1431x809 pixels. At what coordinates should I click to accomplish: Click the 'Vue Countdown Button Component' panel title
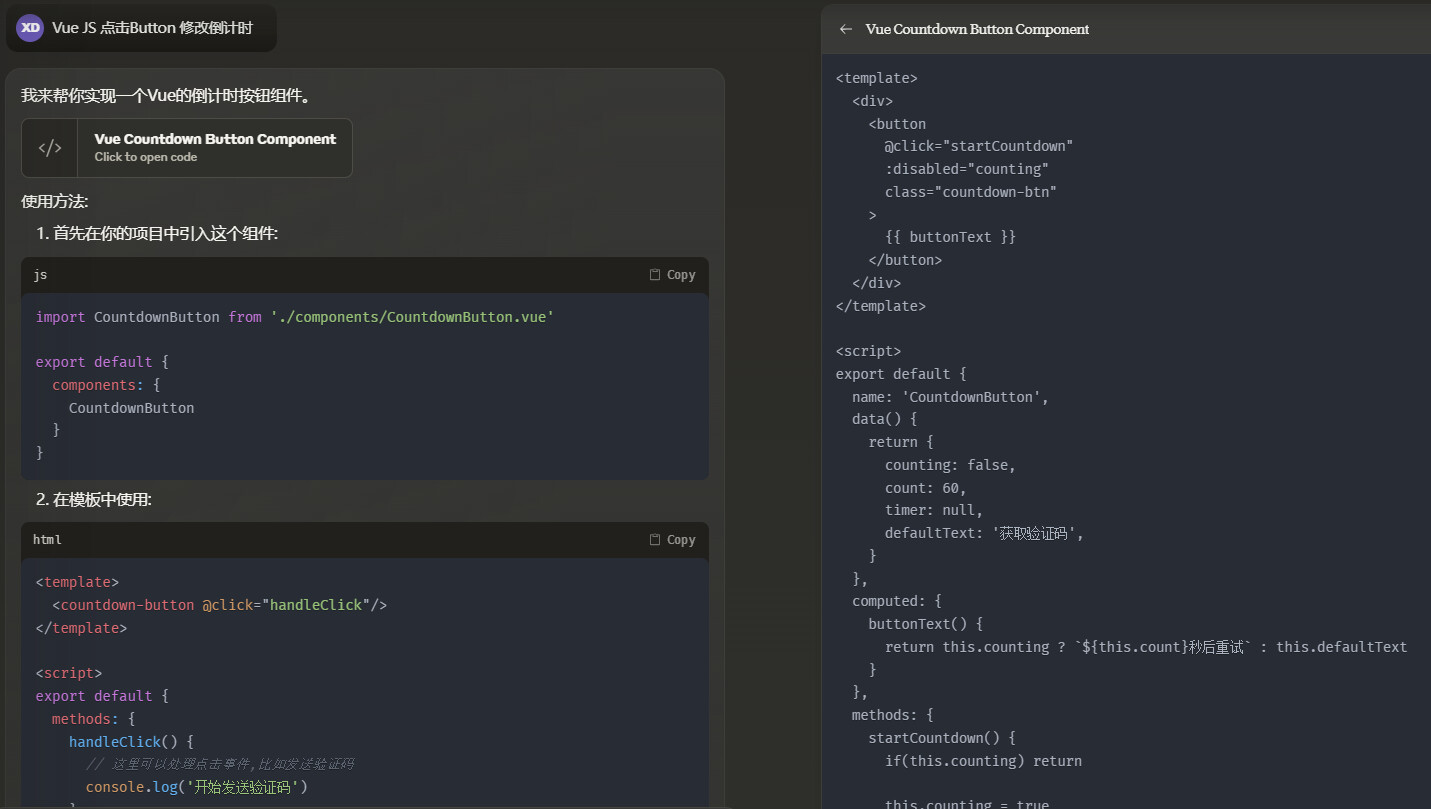click(977, 29)
